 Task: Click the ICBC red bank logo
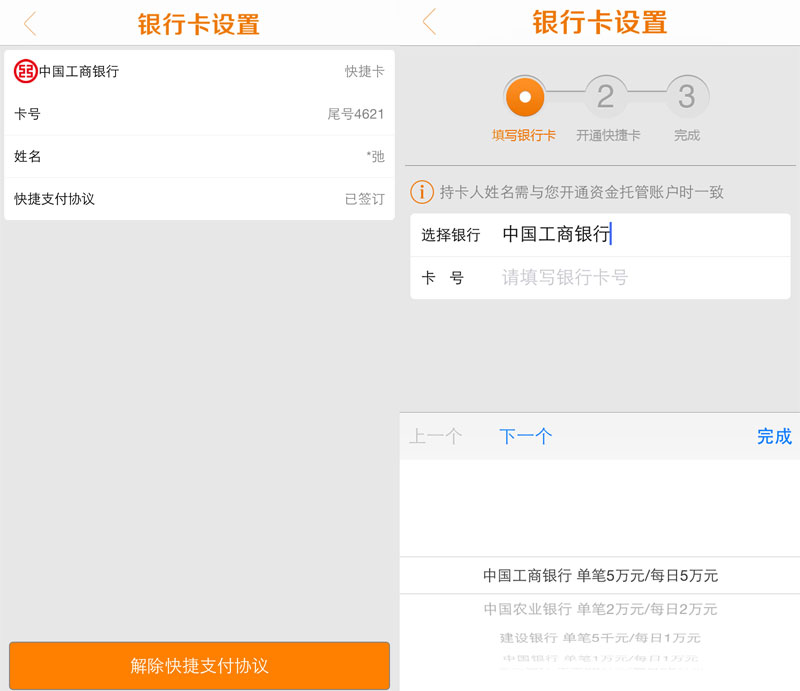point(26,71)
